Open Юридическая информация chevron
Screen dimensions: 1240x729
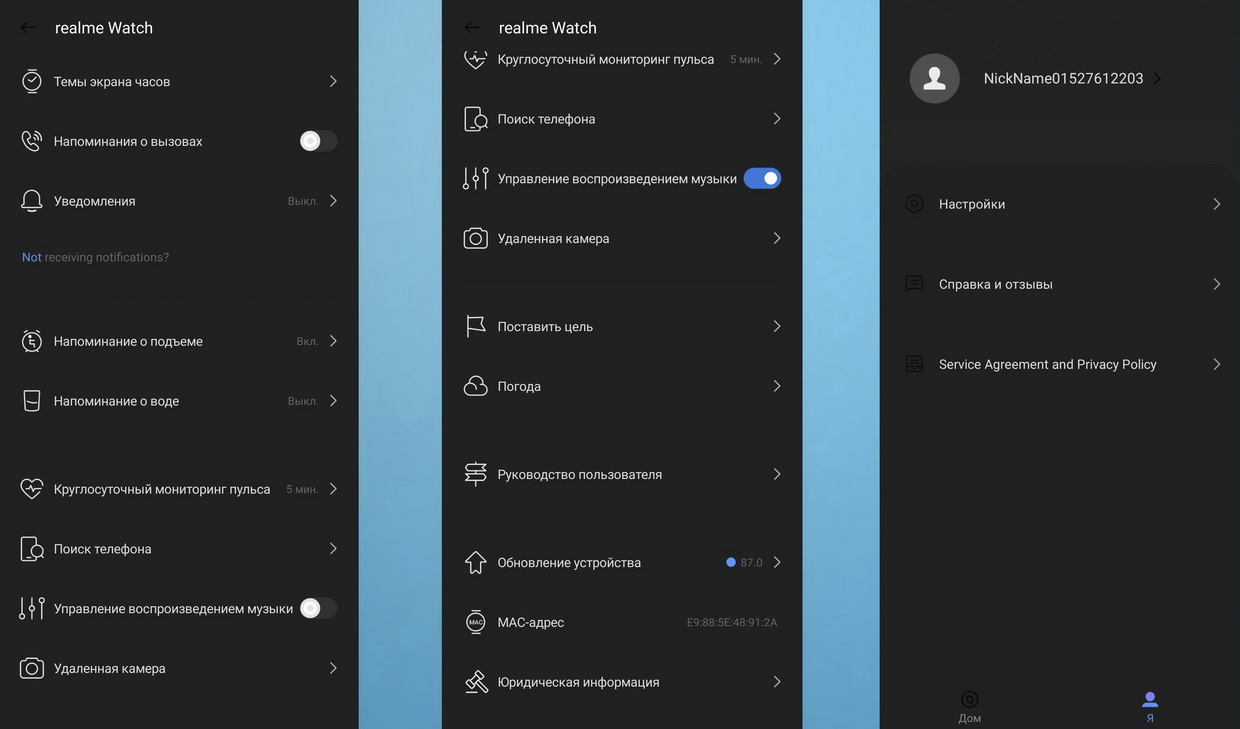click(x=777, y=682)
